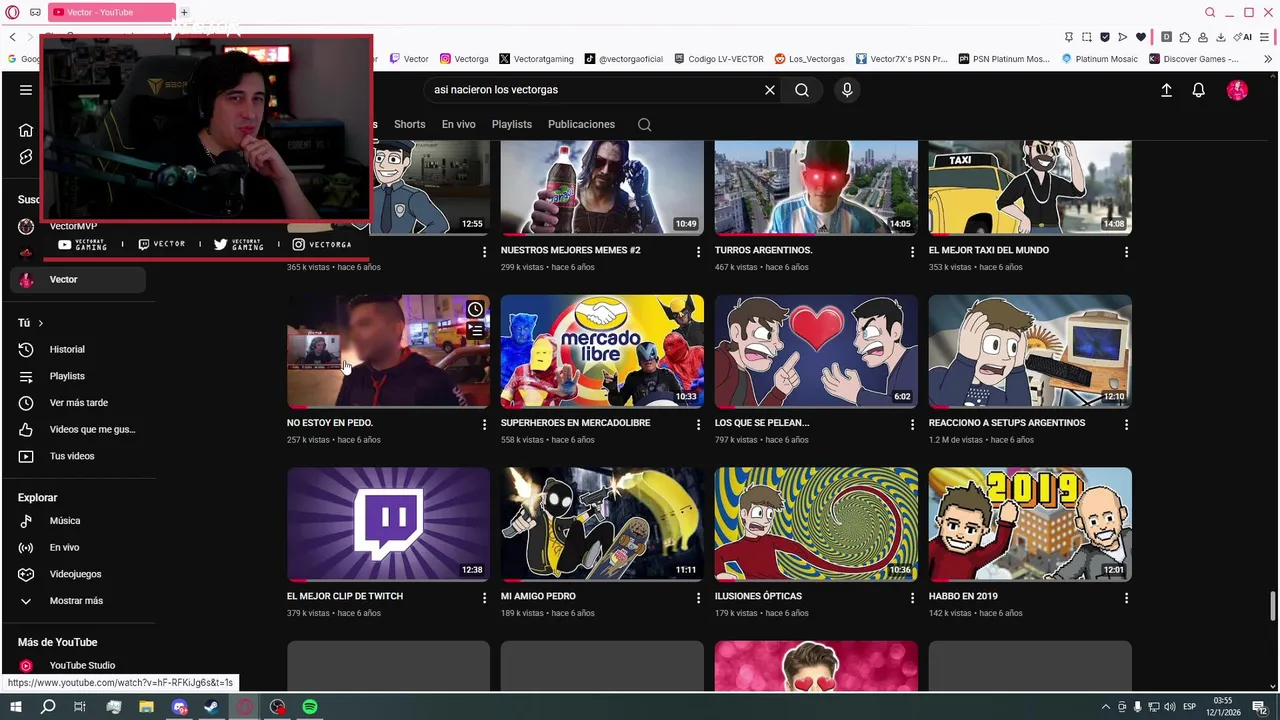Expand Mostrar más in Explorar section
The width and height of the screenshot is (1280, 720).
[77, 601]
